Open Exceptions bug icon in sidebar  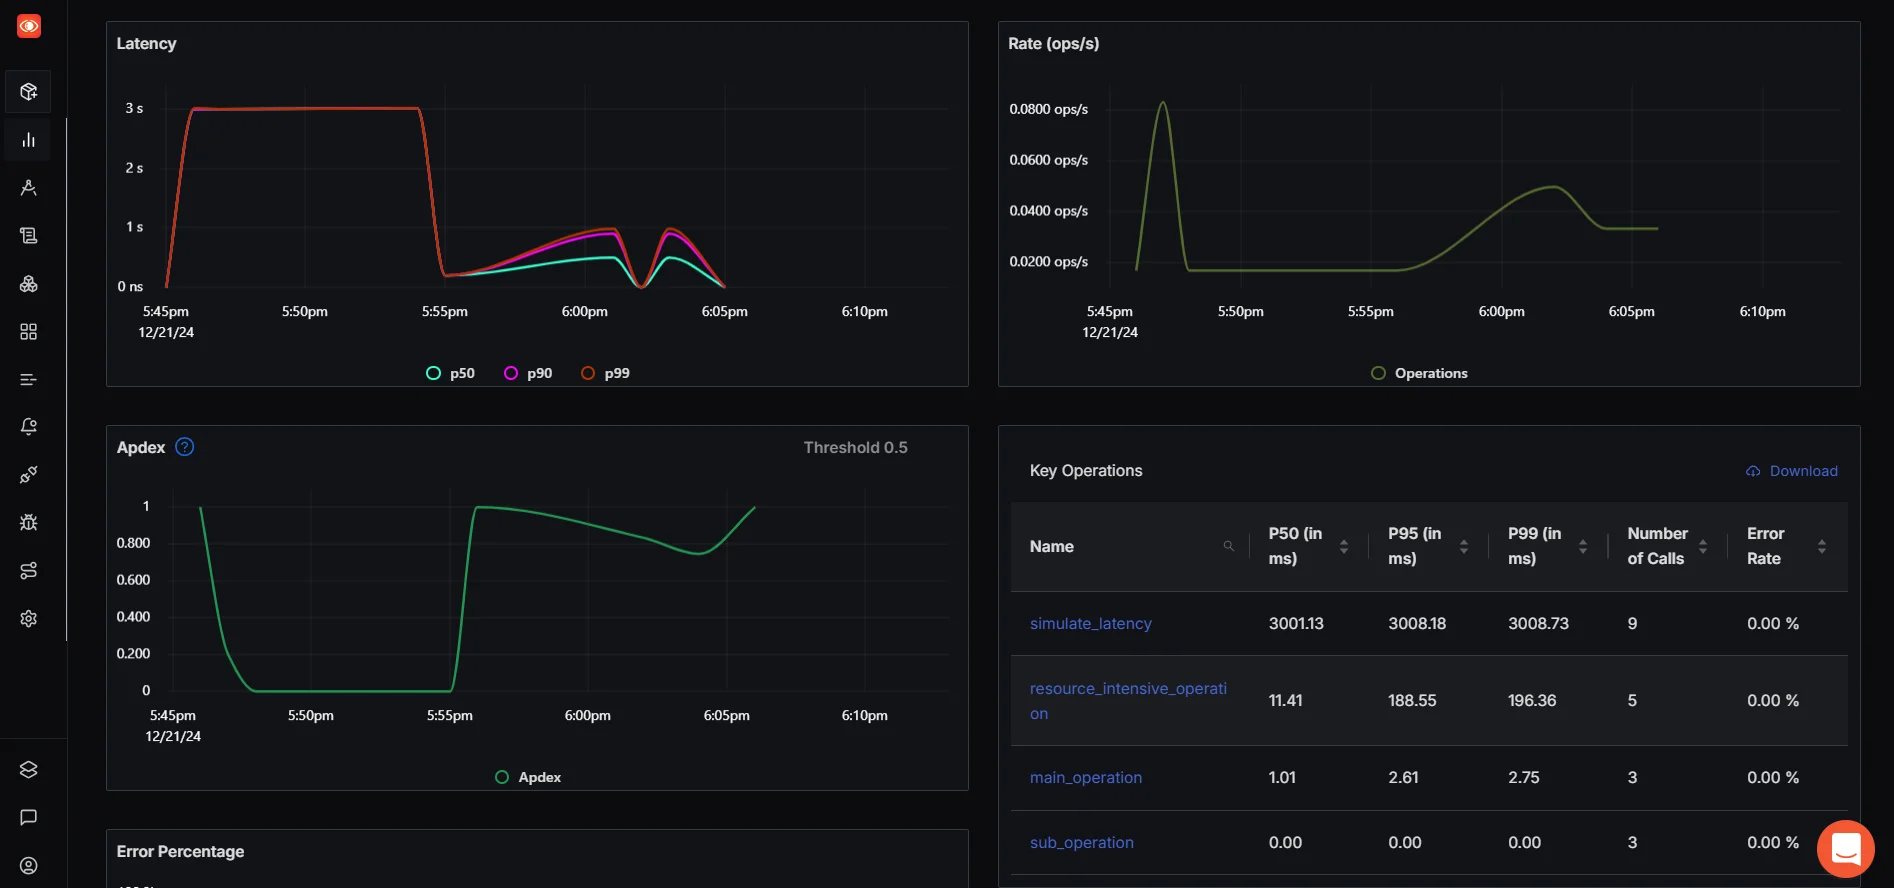(x=29, y=522)
